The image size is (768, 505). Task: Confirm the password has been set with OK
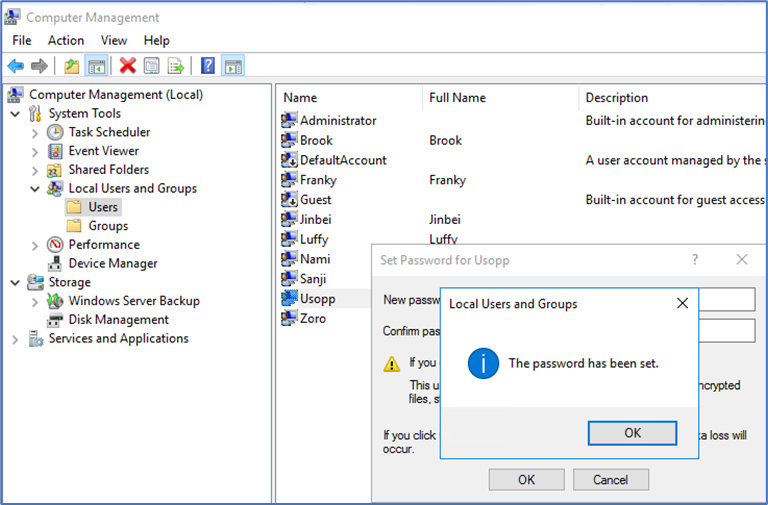[x=632, y=433]
